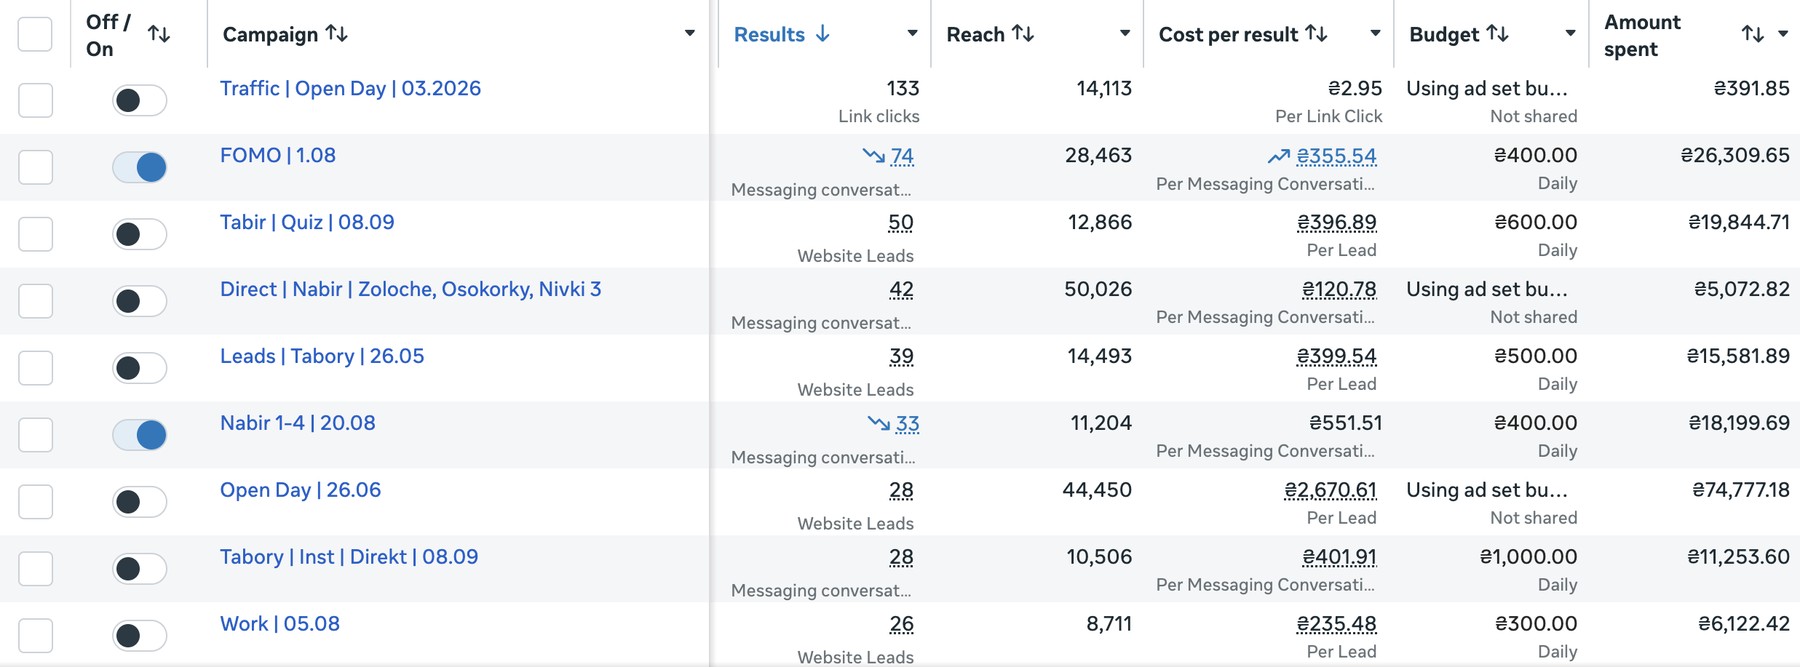Switch on Open Day | 26.06 campaign
This screenshot has width=1800, height=667.
[139, 502]
